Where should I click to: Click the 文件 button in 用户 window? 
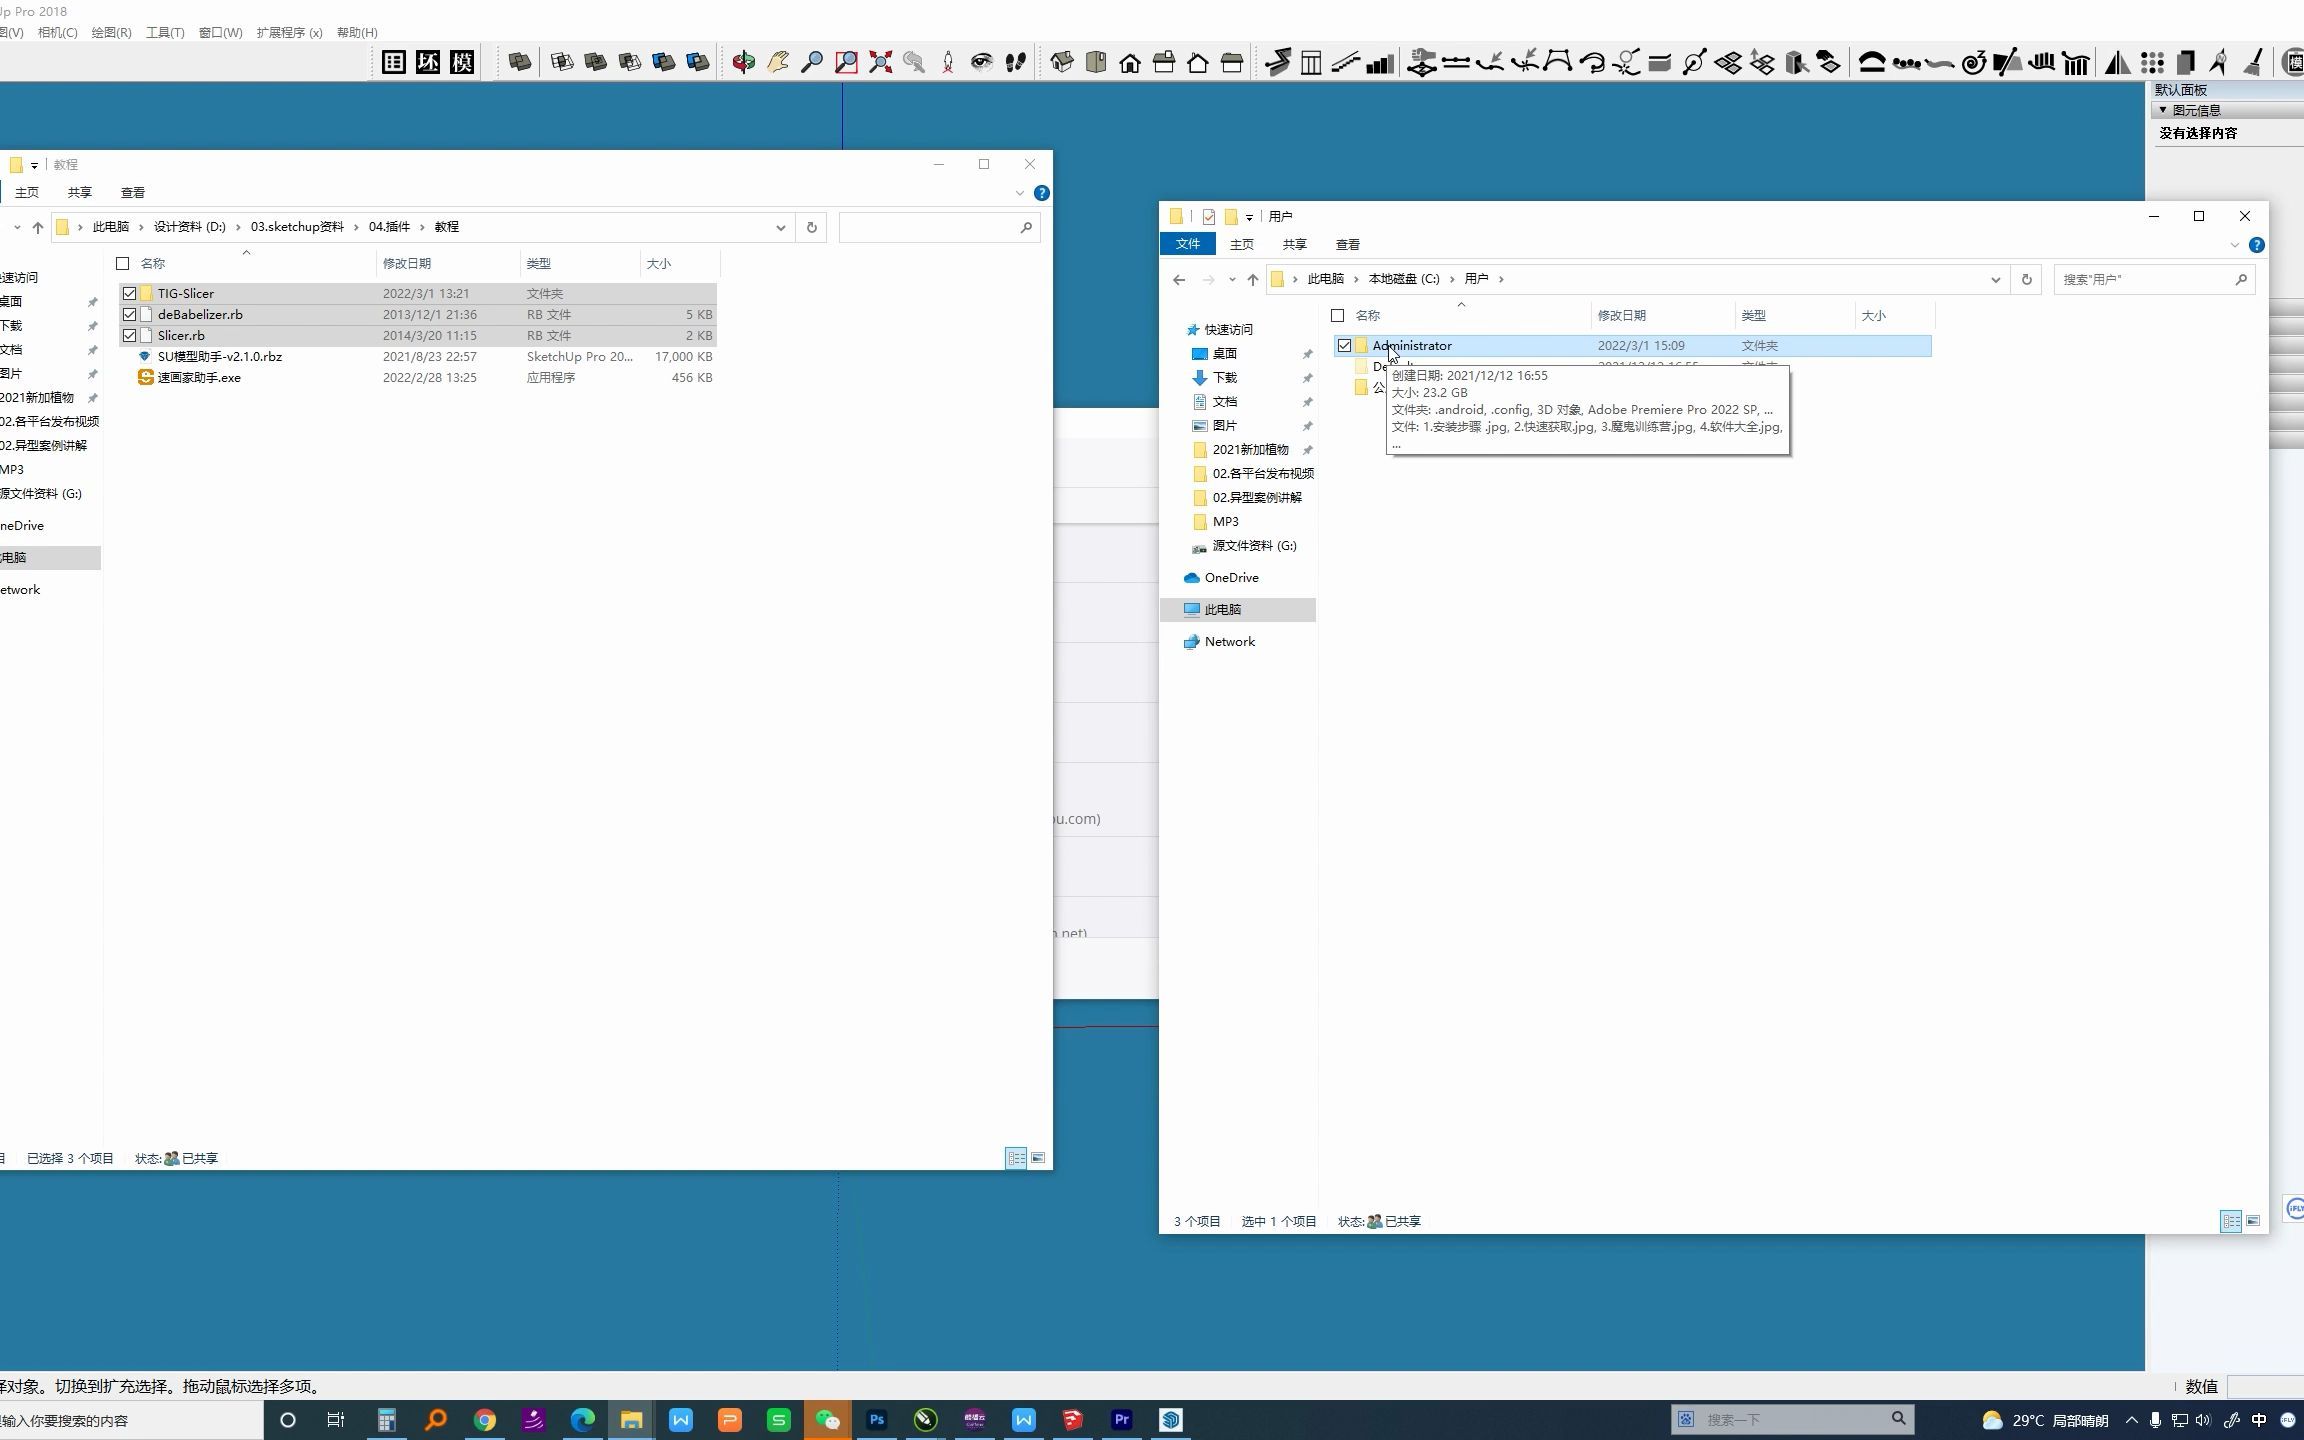click(1187, 244)
